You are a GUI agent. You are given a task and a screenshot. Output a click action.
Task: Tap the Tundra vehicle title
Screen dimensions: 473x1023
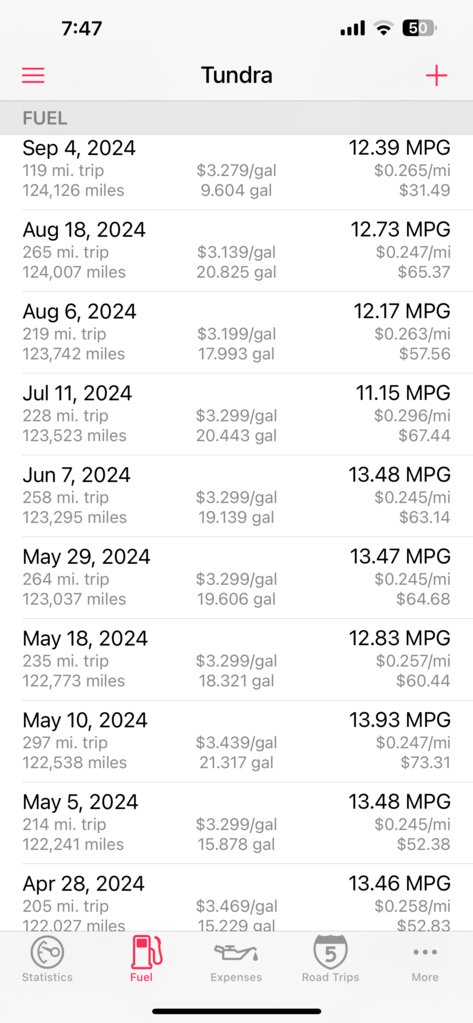(x=236, y=76)
